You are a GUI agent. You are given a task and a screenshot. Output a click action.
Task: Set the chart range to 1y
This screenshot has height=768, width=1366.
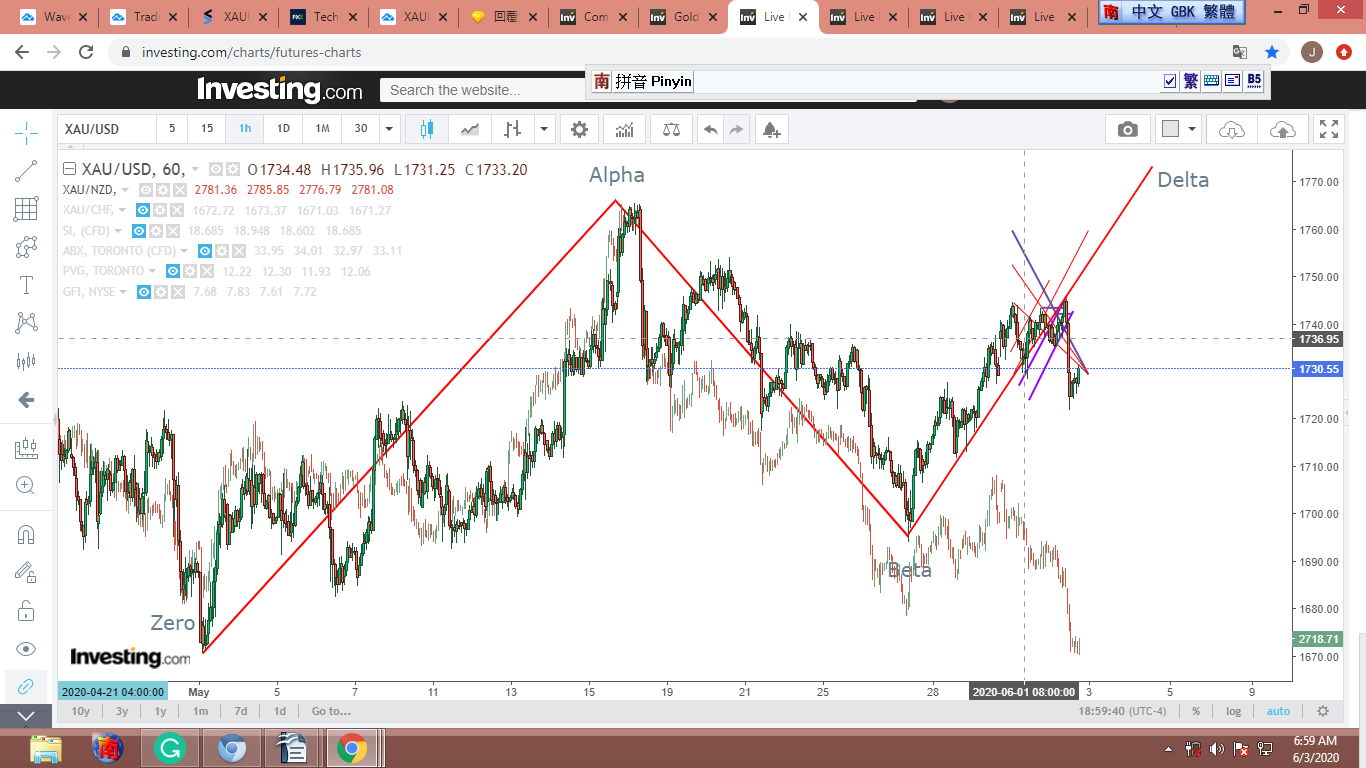tap(160, 711)
